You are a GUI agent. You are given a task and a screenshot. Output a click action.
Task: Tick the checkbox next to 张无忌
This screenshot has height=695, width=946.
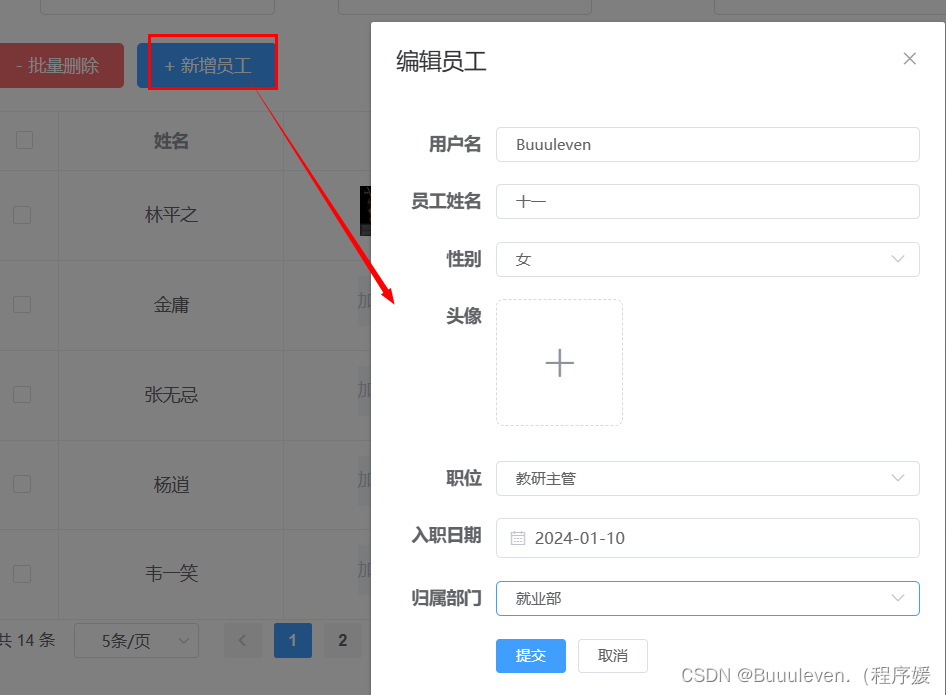point(21,394)
